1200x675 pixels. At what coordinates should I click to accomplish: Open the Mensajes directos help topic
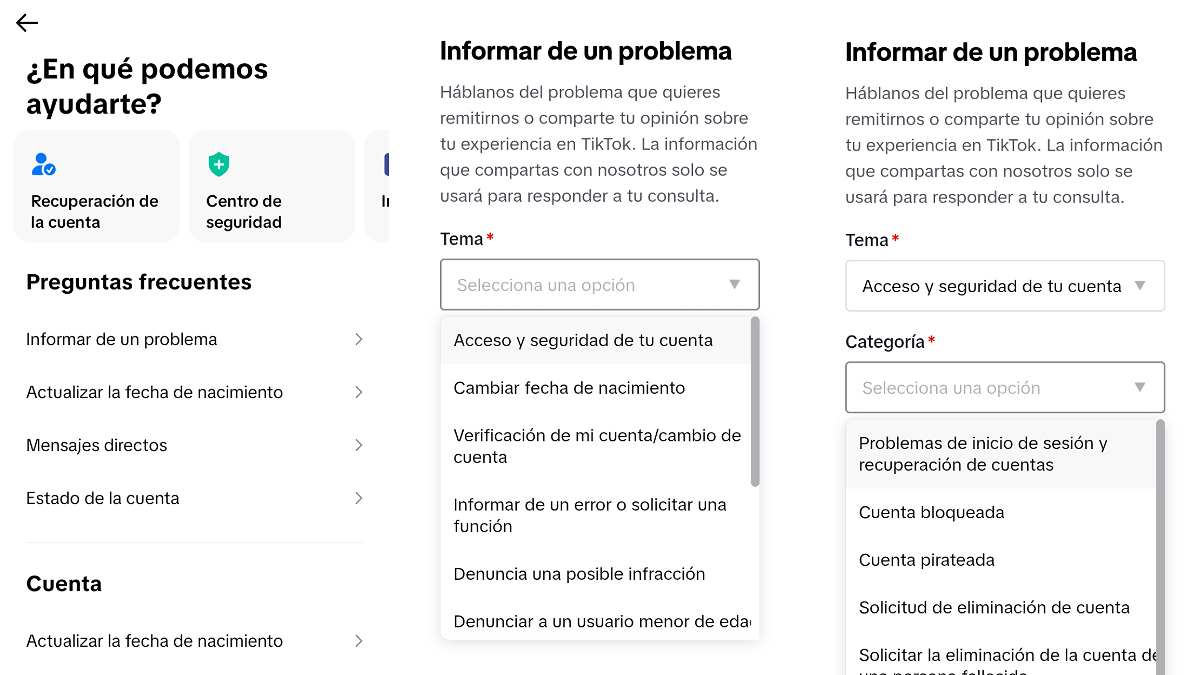(x=195, y=445)
